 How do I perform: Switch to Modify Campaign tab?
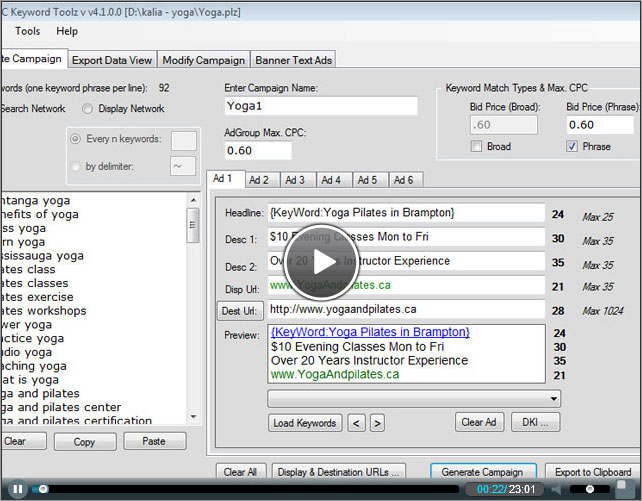pyautogui.click(x=203, y=60)
